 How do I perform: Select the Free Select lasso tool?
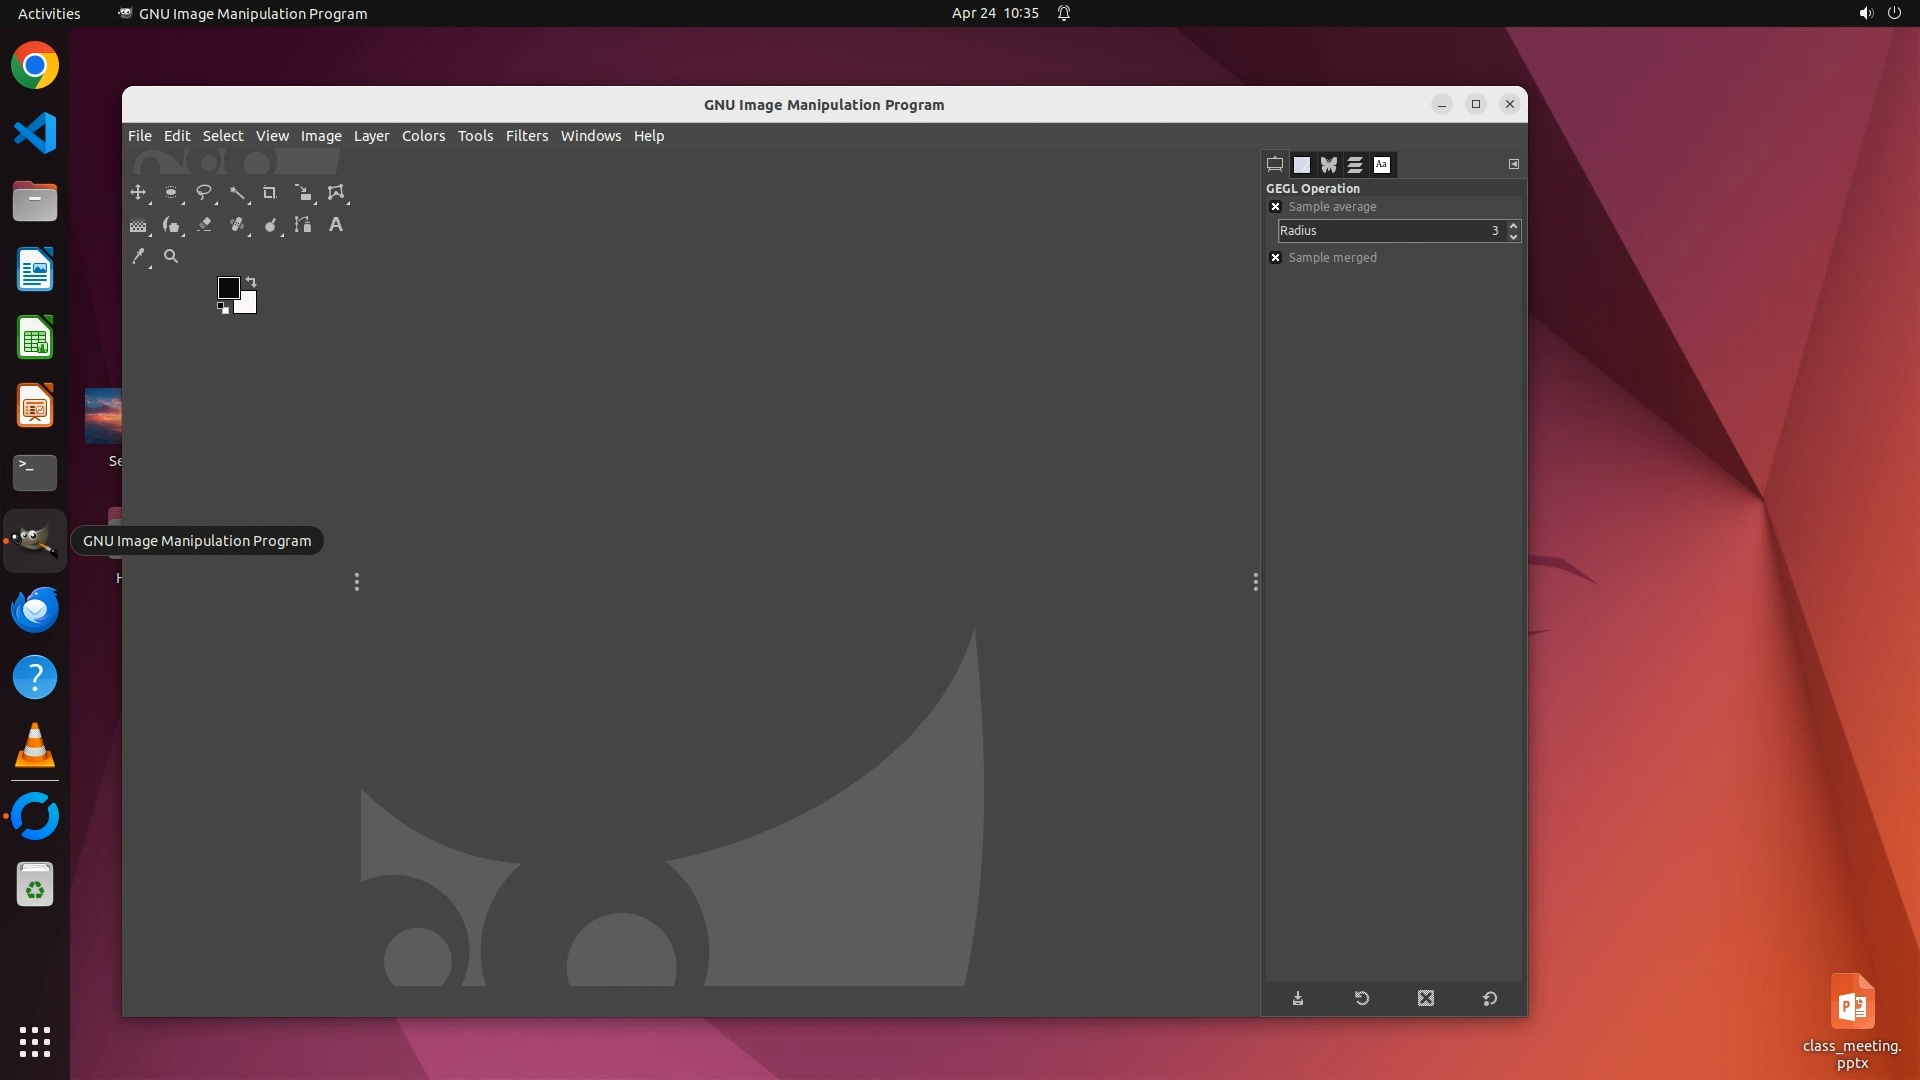click(x=204, y=193)
